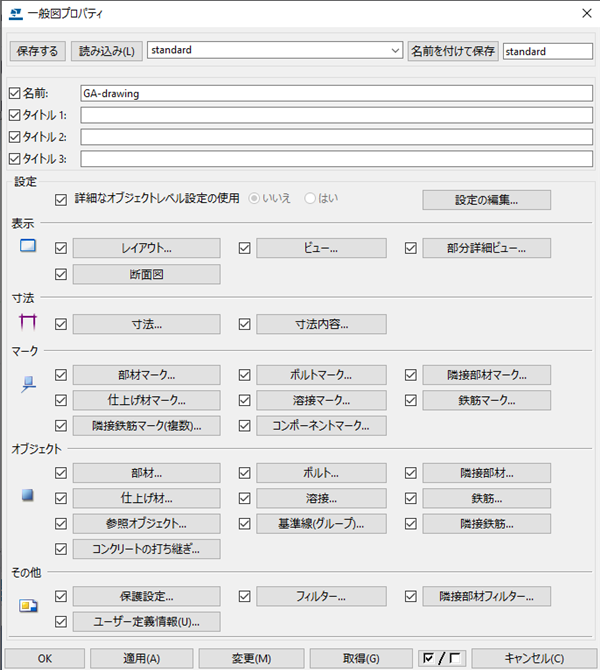Click the 表示 section monitor icon
The image size is (600, 670).
pyautogui.click(x=28, y=246)
